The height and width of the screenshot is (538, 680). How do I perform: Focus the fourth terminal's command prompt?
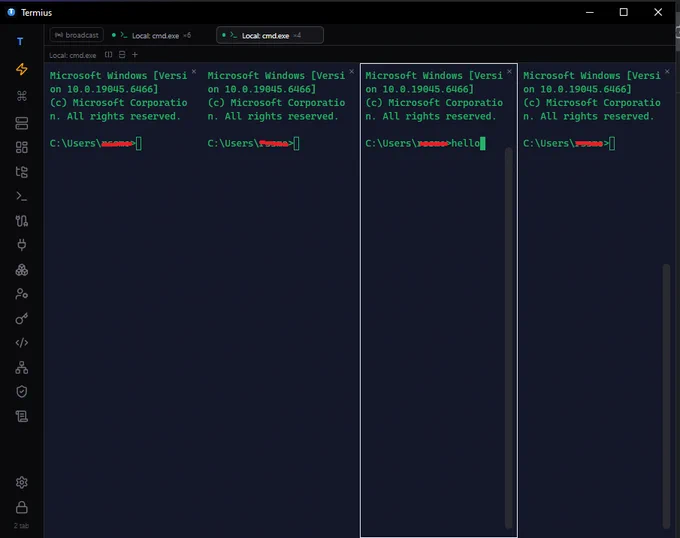pyautogui.click(x=569, y=143)
